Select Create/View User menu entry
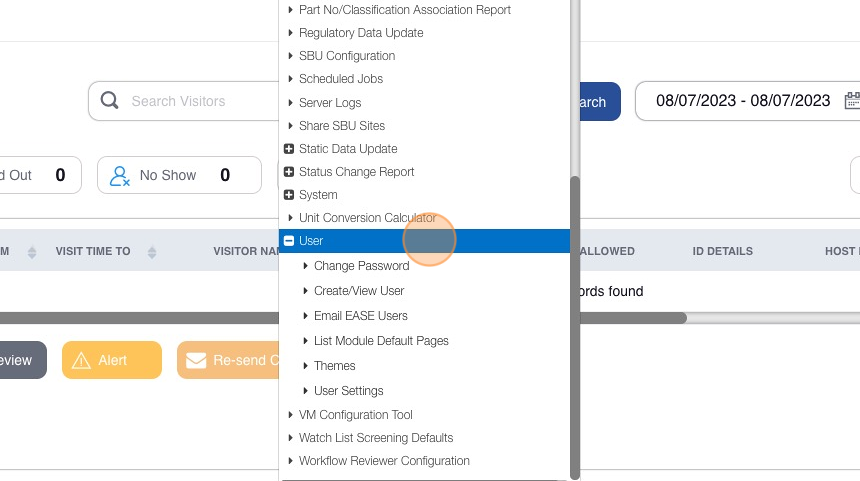 tap(359, 291)
